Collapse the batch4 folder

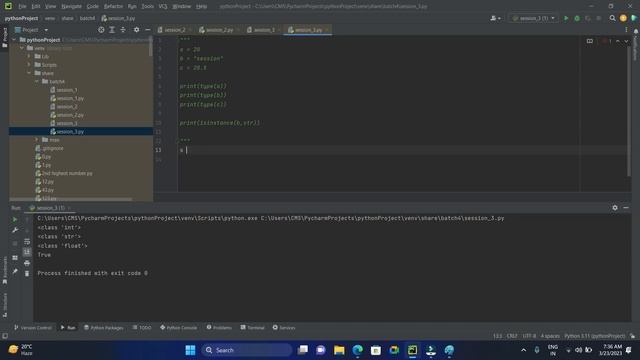37,81
